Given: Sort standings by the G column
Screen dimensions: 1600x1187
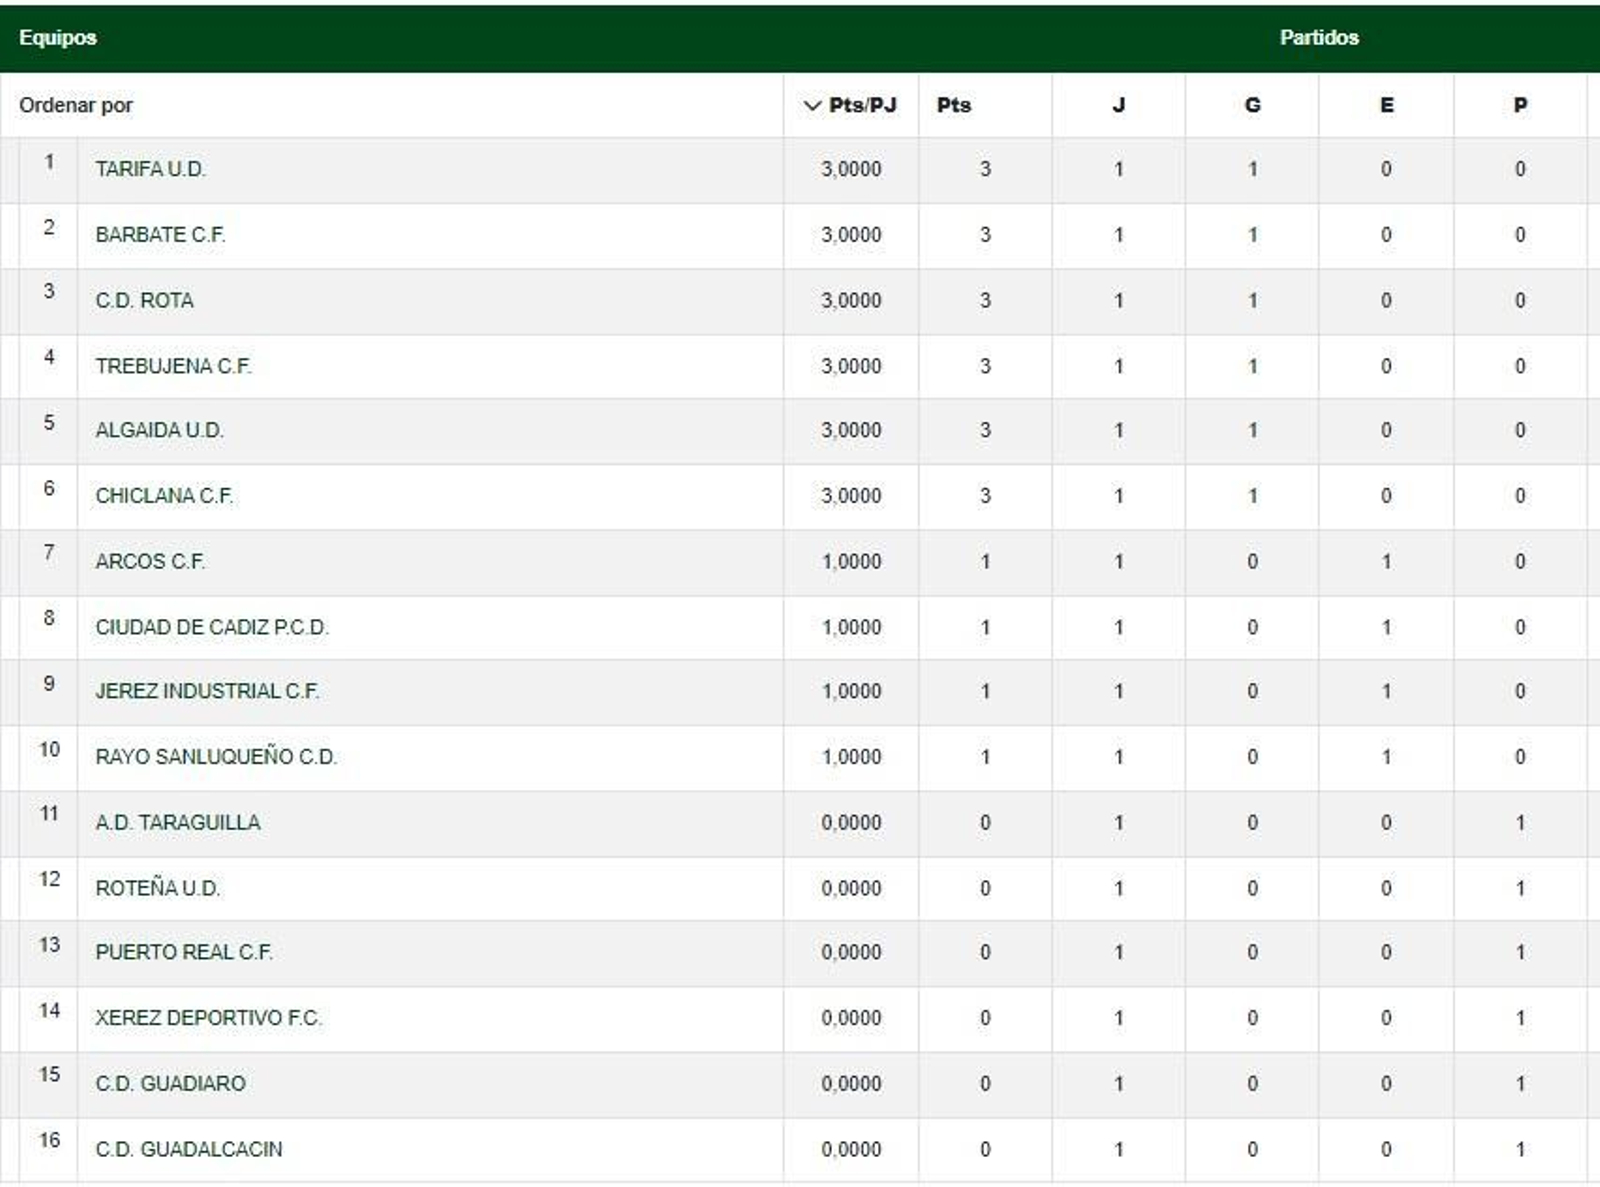Looking at the screenshot, I should pos(1253,103).
